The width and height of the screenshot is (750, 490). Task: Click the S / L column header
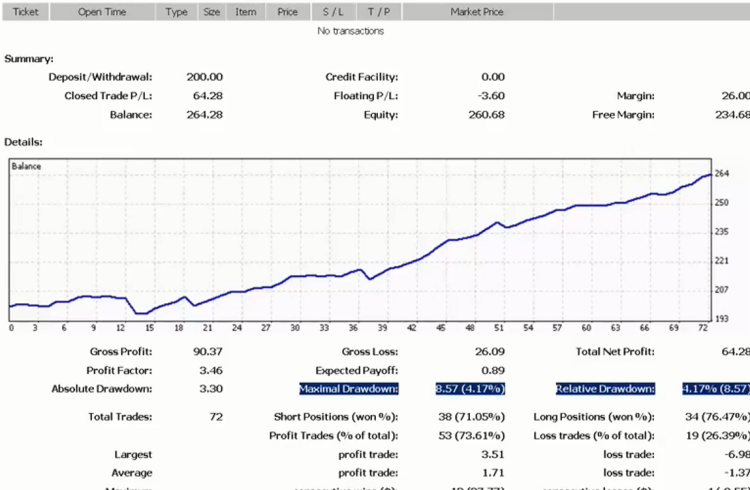333,12
